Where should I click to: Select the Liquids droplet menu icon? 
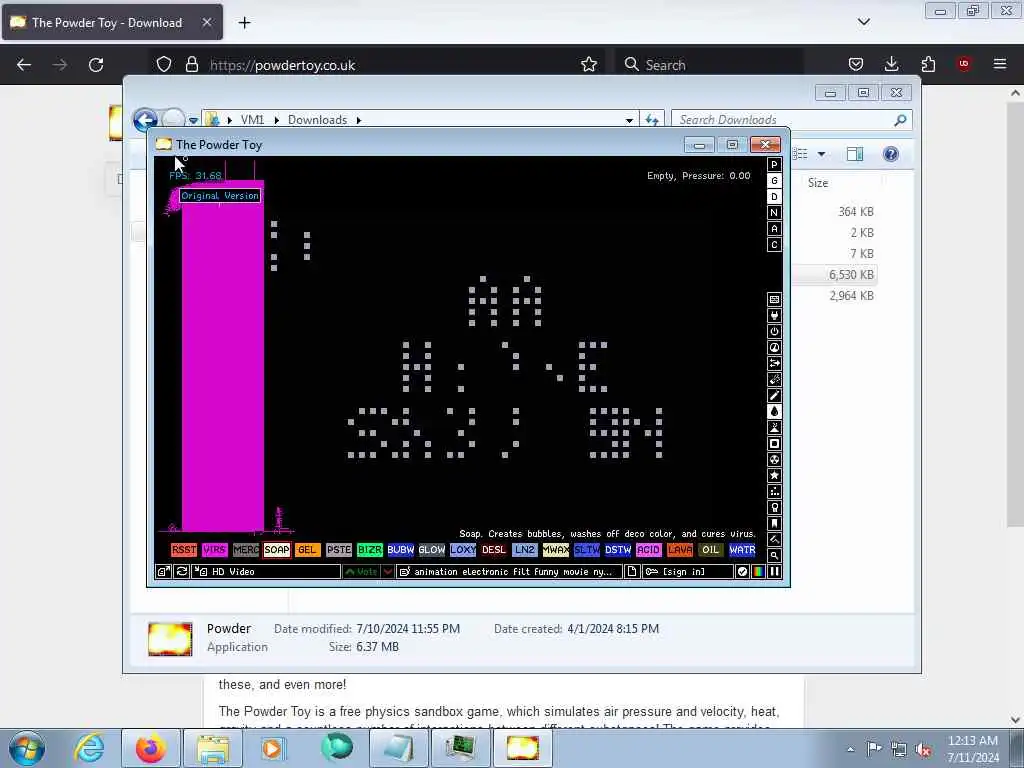click(775, 411)
